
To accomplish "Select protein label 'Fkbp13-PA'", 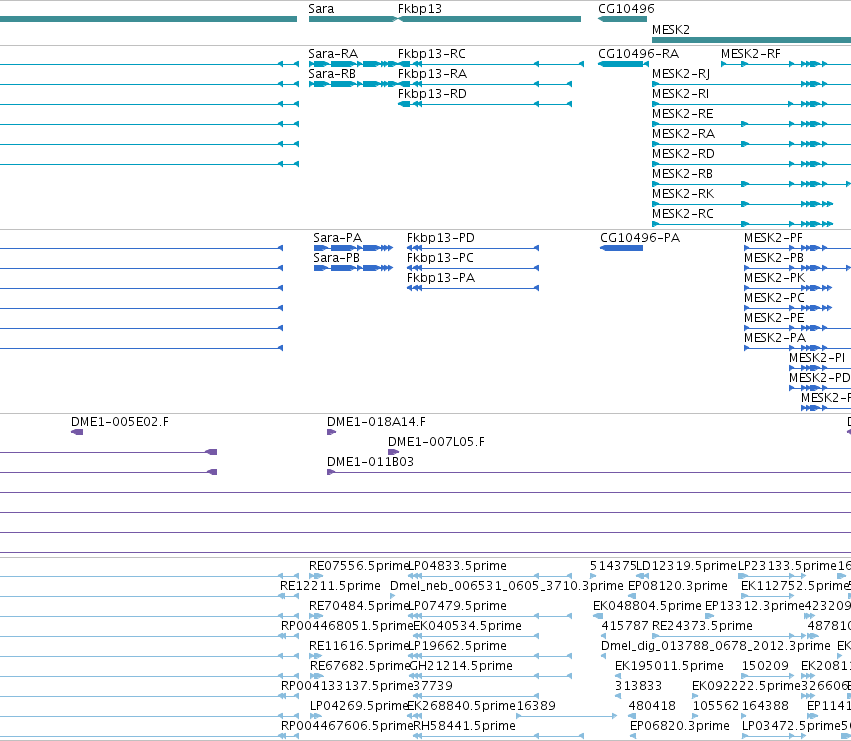I will 441,278.
